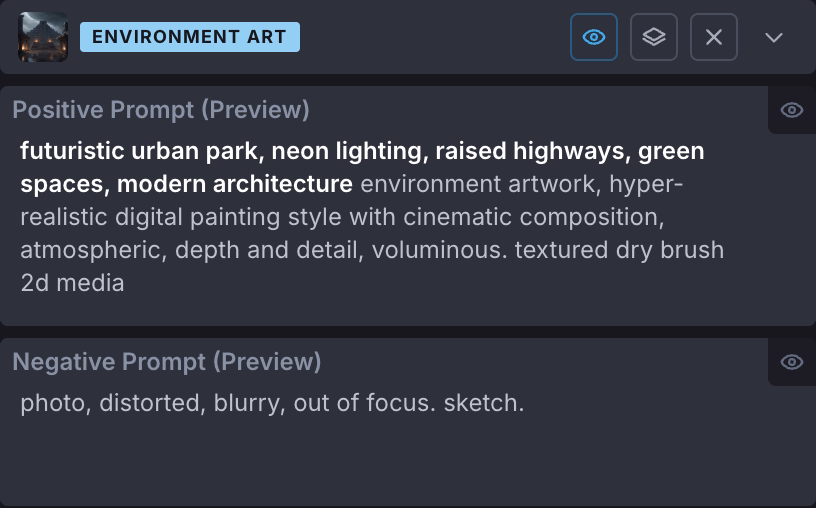The width and height of the screenshot is (816, 508).
Task: Click the Environment Art style thumbnail
Action: (x=43, y=37)
